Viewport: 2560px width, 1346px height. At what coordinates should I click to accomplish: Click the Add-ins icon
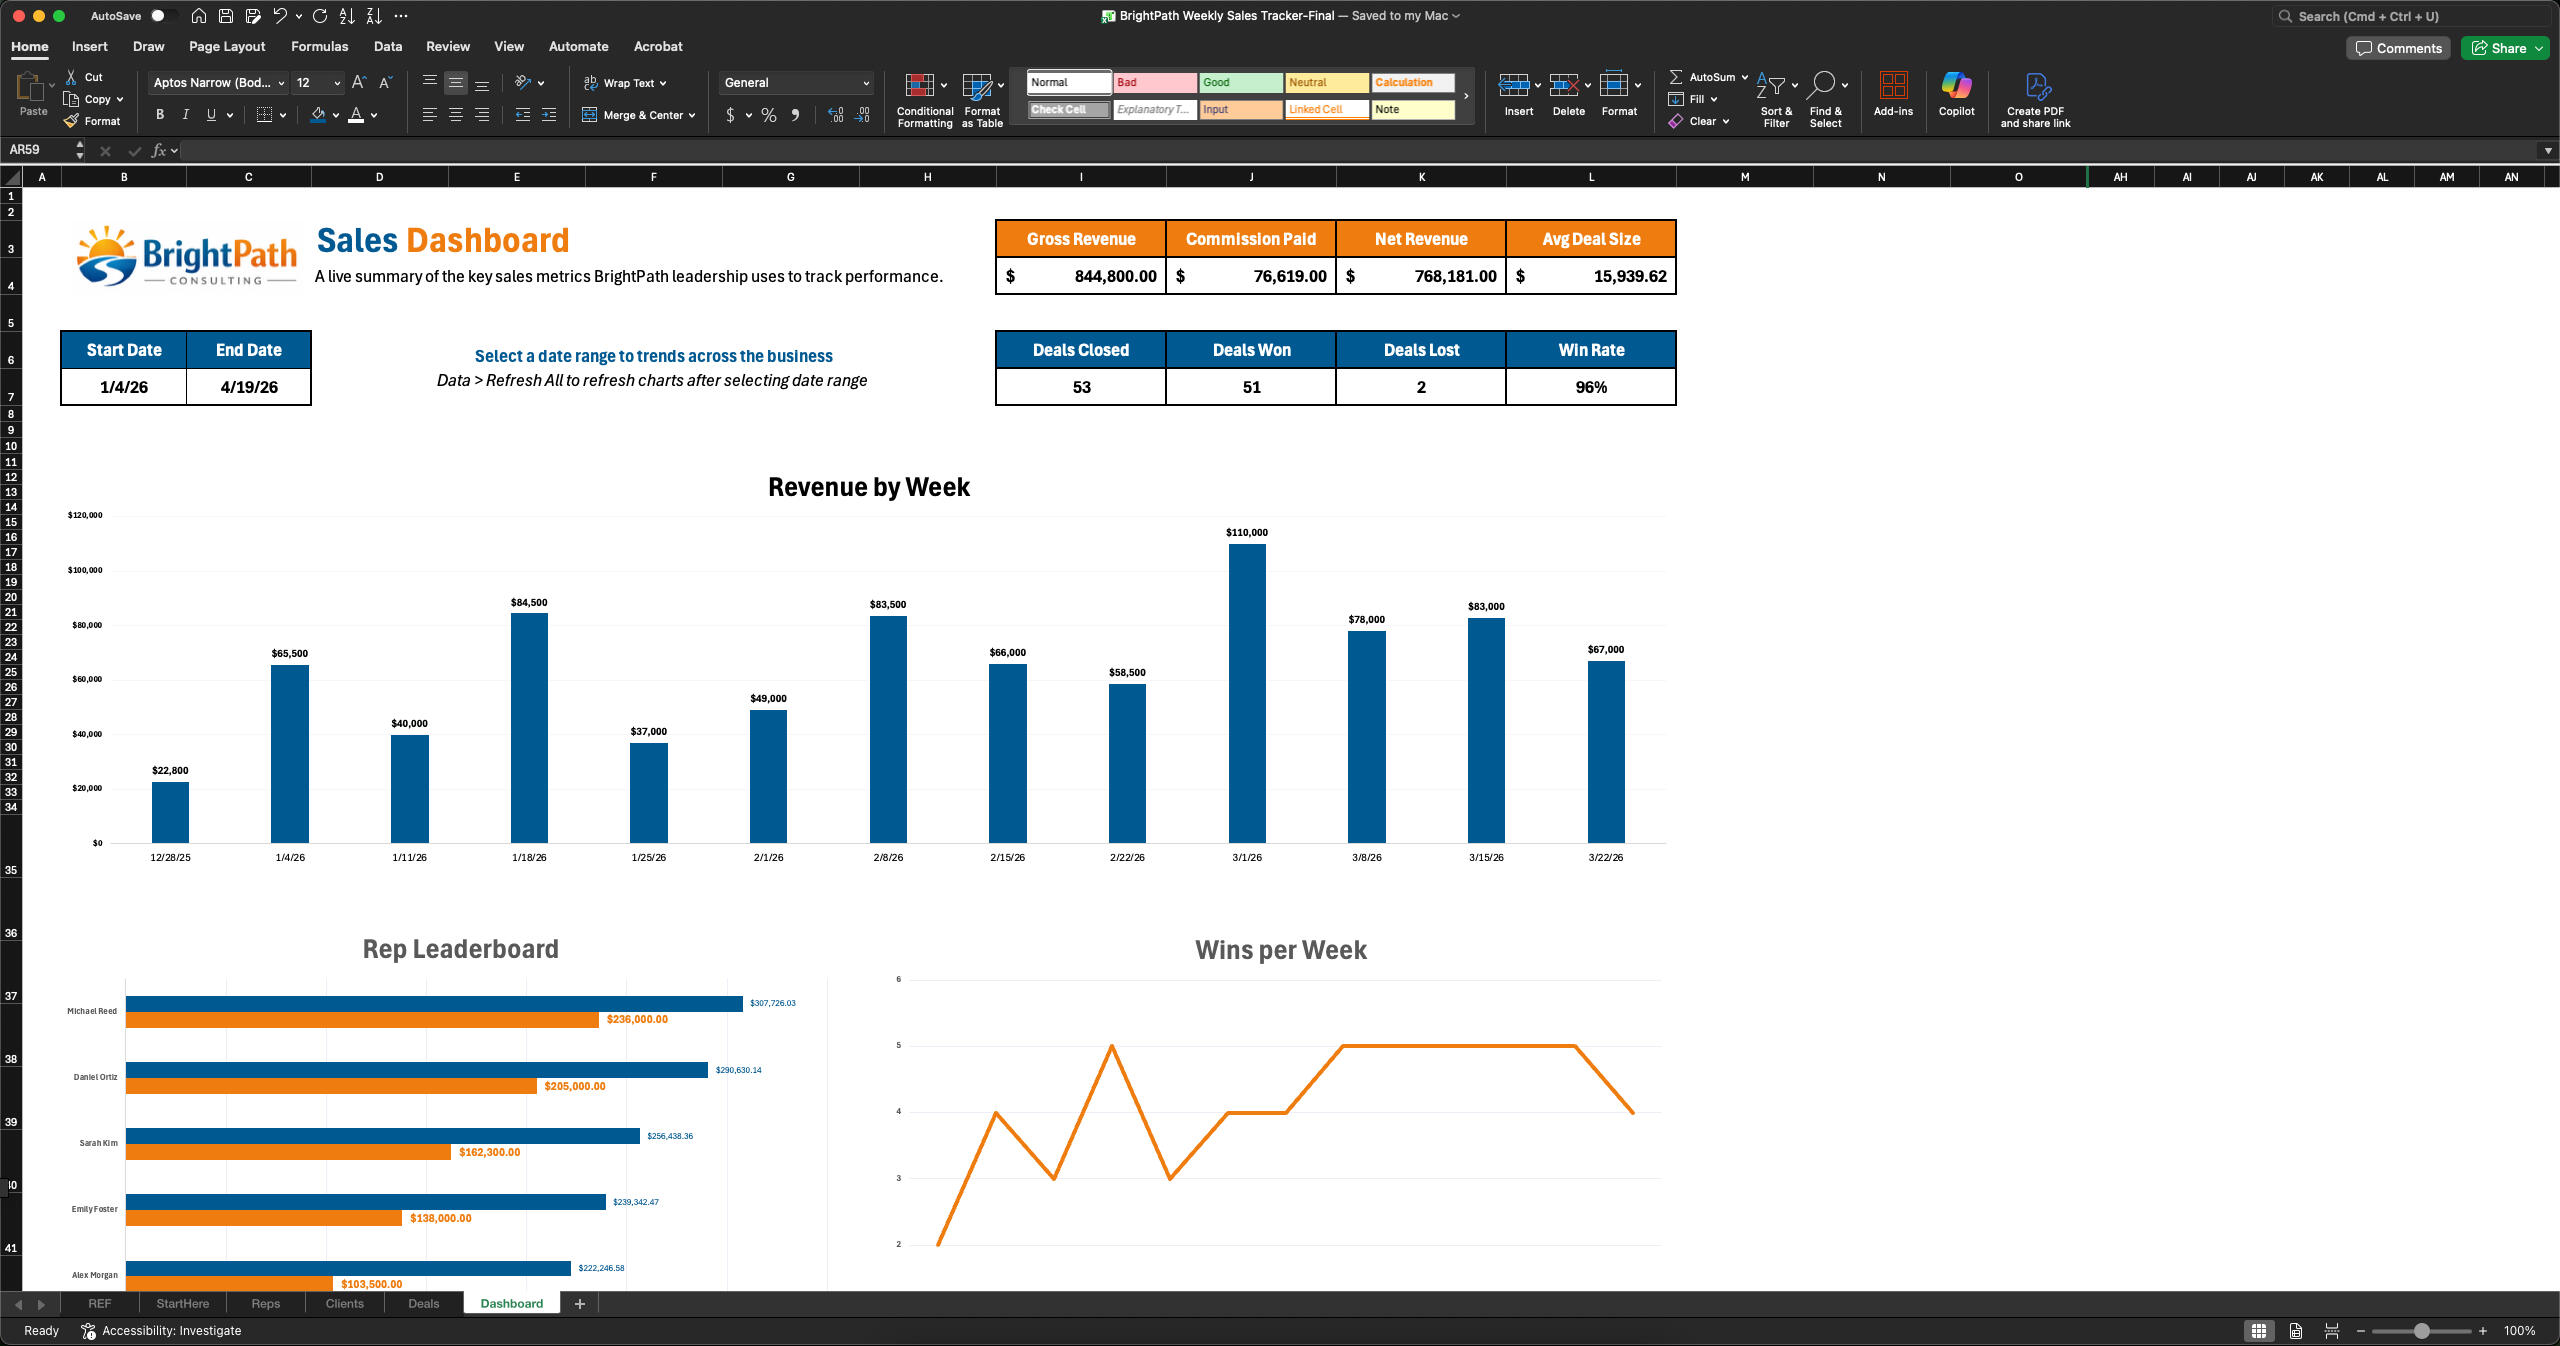coord(1892,87)
